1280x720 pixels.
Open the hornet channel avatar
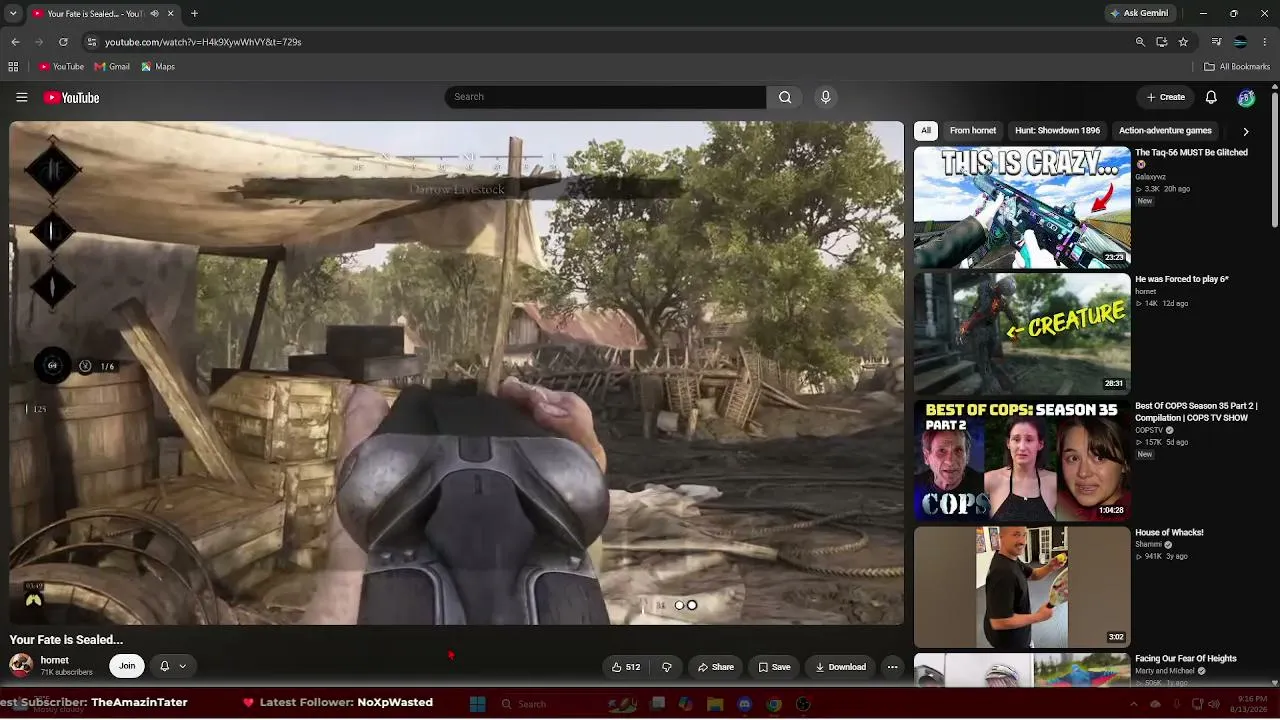[21, 665]
